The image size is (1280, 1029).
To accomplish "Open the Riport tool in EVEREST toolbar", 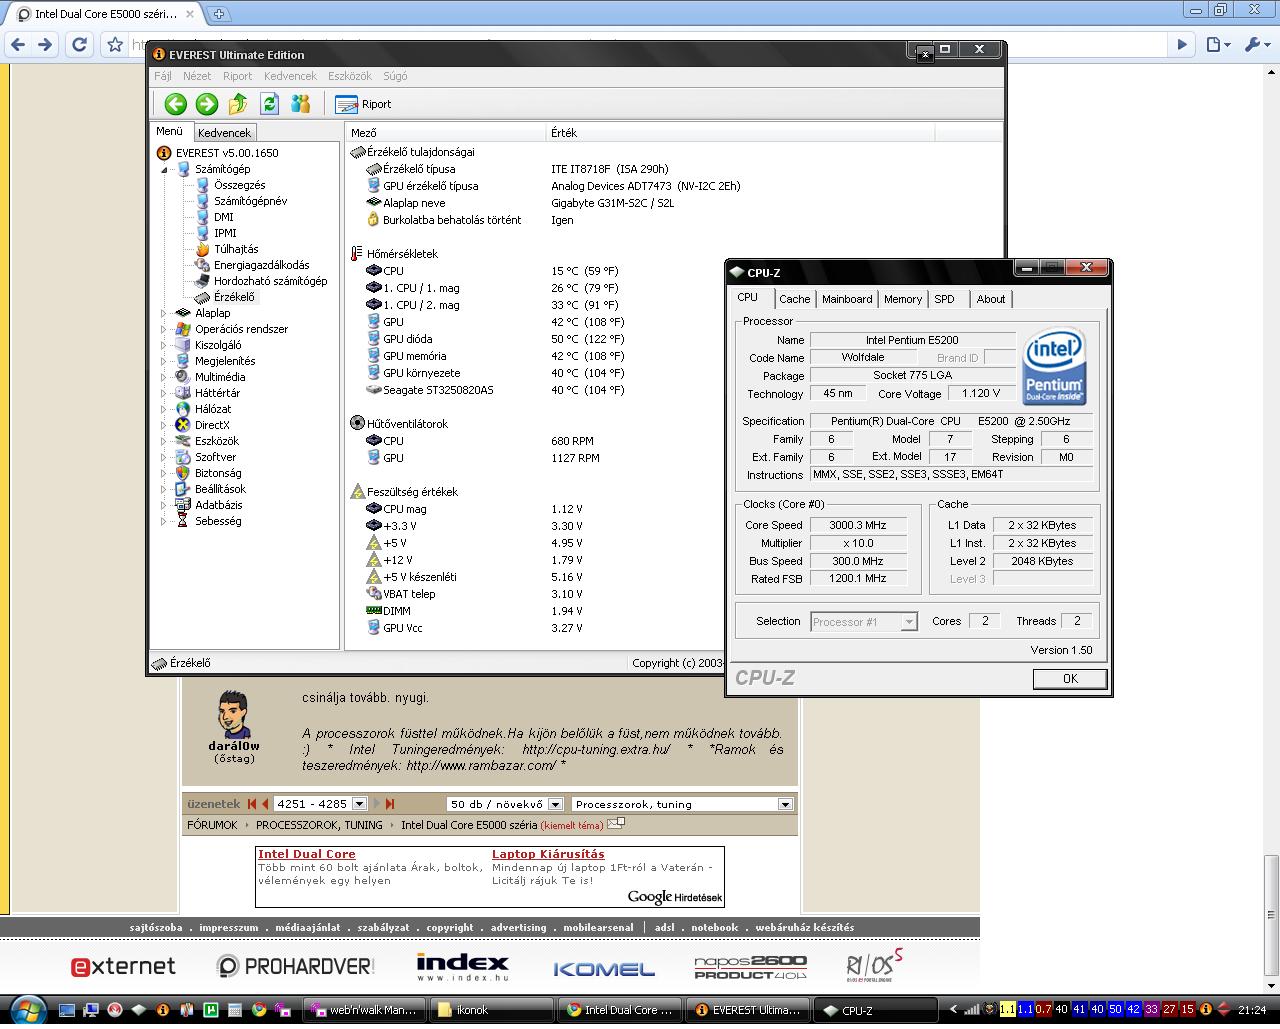I will [x=363, y=104].
